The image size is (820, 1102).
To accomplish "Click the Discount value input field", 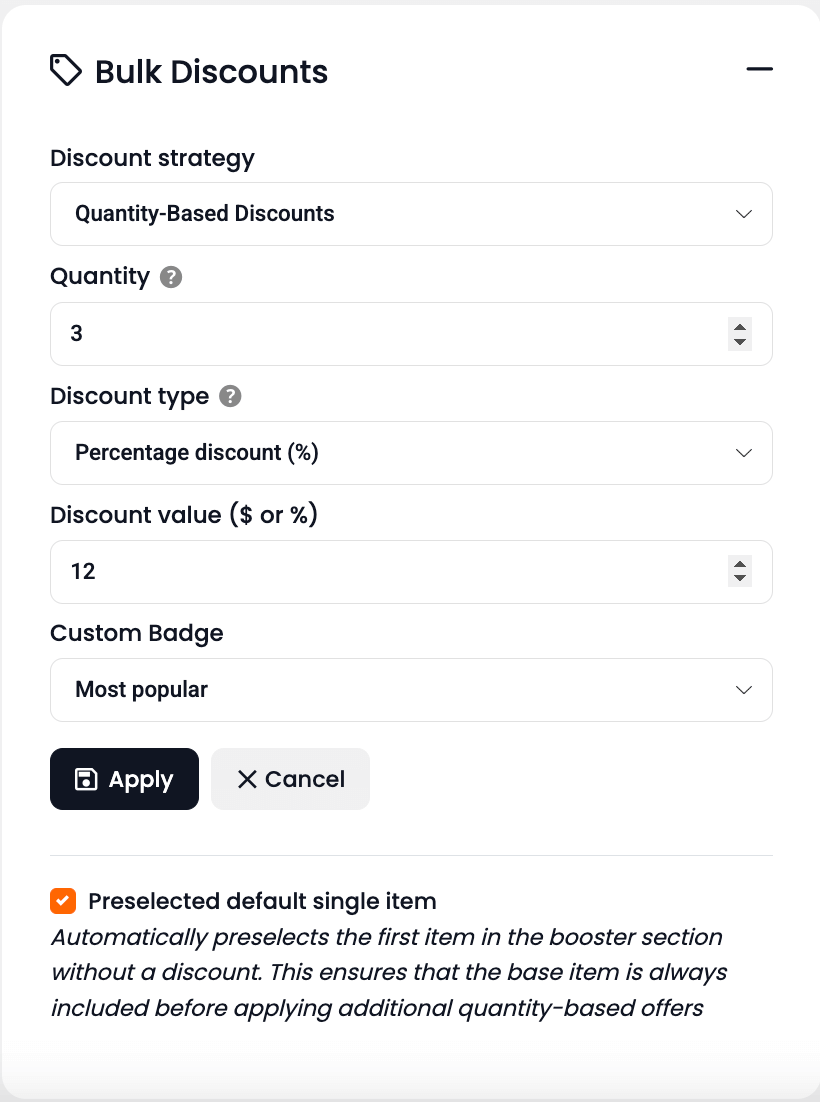I will tap(390, 572).
